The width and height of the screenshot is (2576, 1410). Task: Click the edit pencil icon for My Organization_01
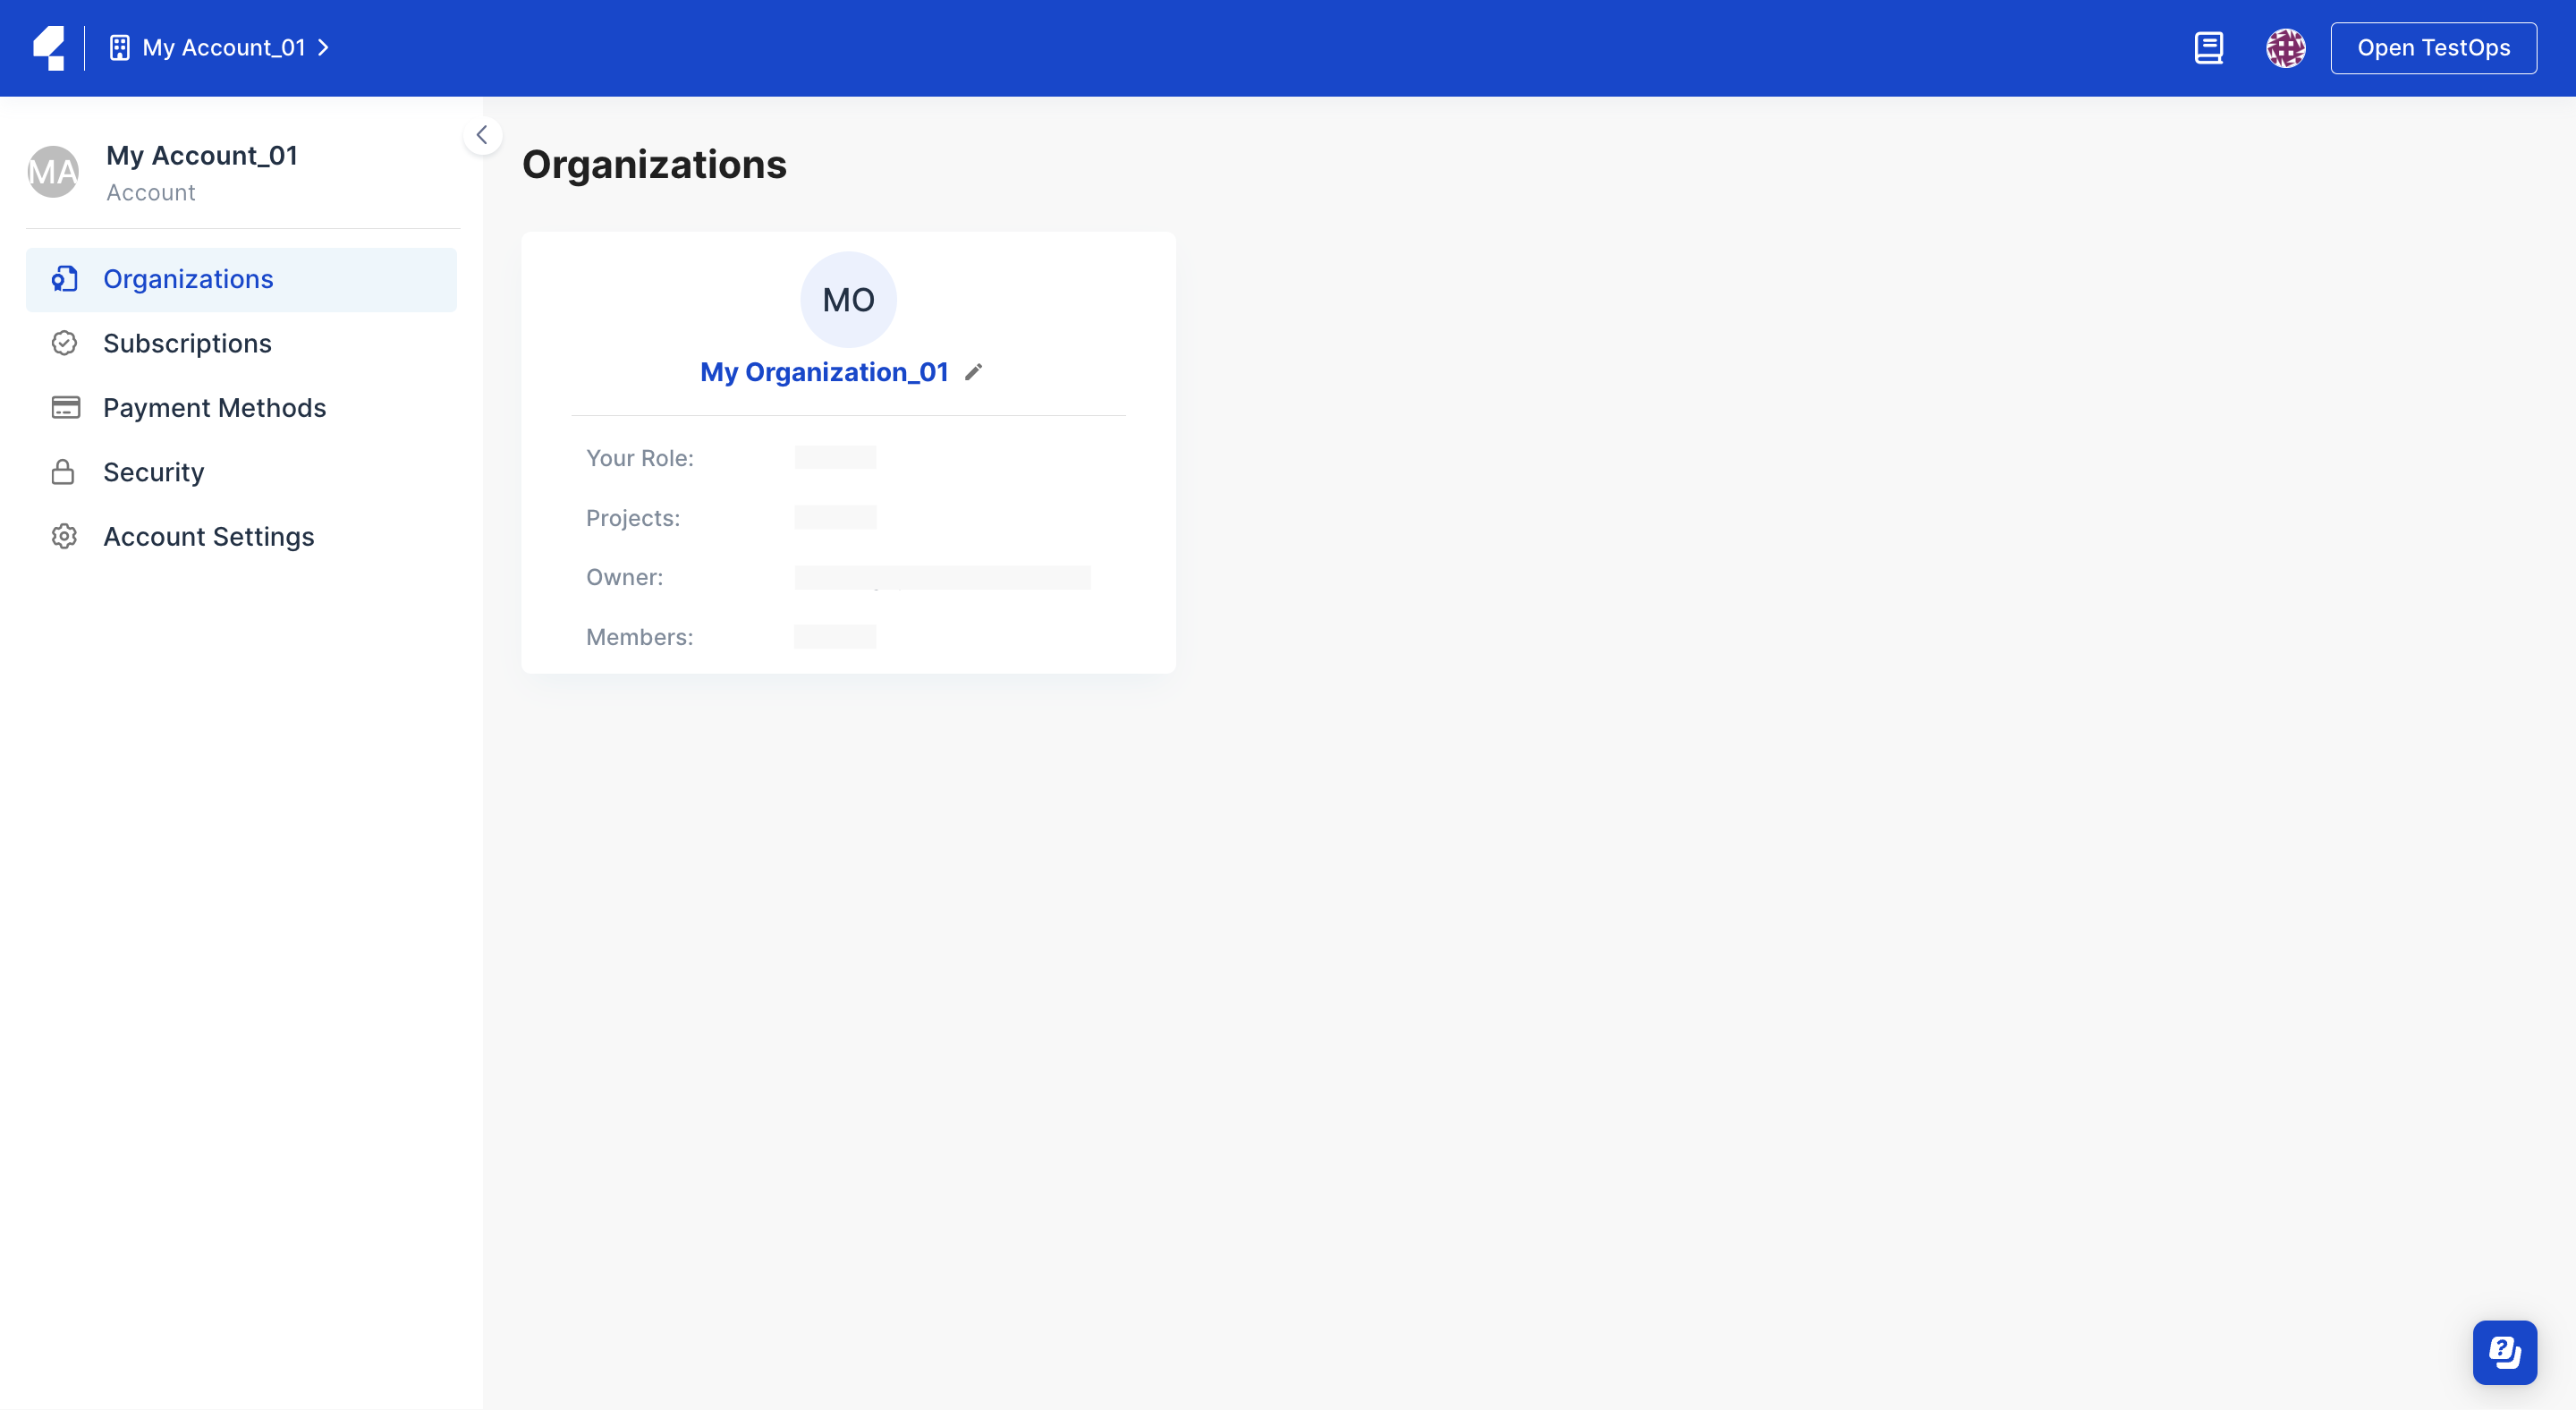pos(974,371)
